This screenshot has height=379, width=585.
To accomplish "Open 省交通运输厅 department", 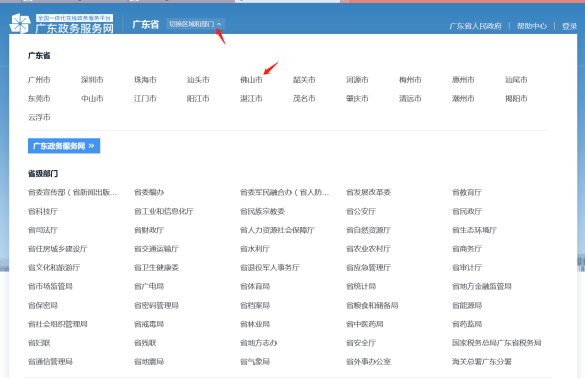I will tap(156, 249).
